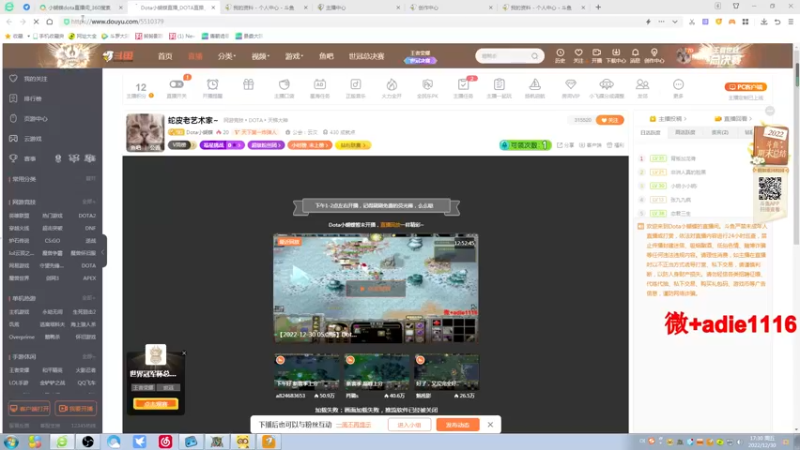Expand 全部 next to 单机热游 section
This screenshot has width=800, height=450.
click(x=89, y=298)
